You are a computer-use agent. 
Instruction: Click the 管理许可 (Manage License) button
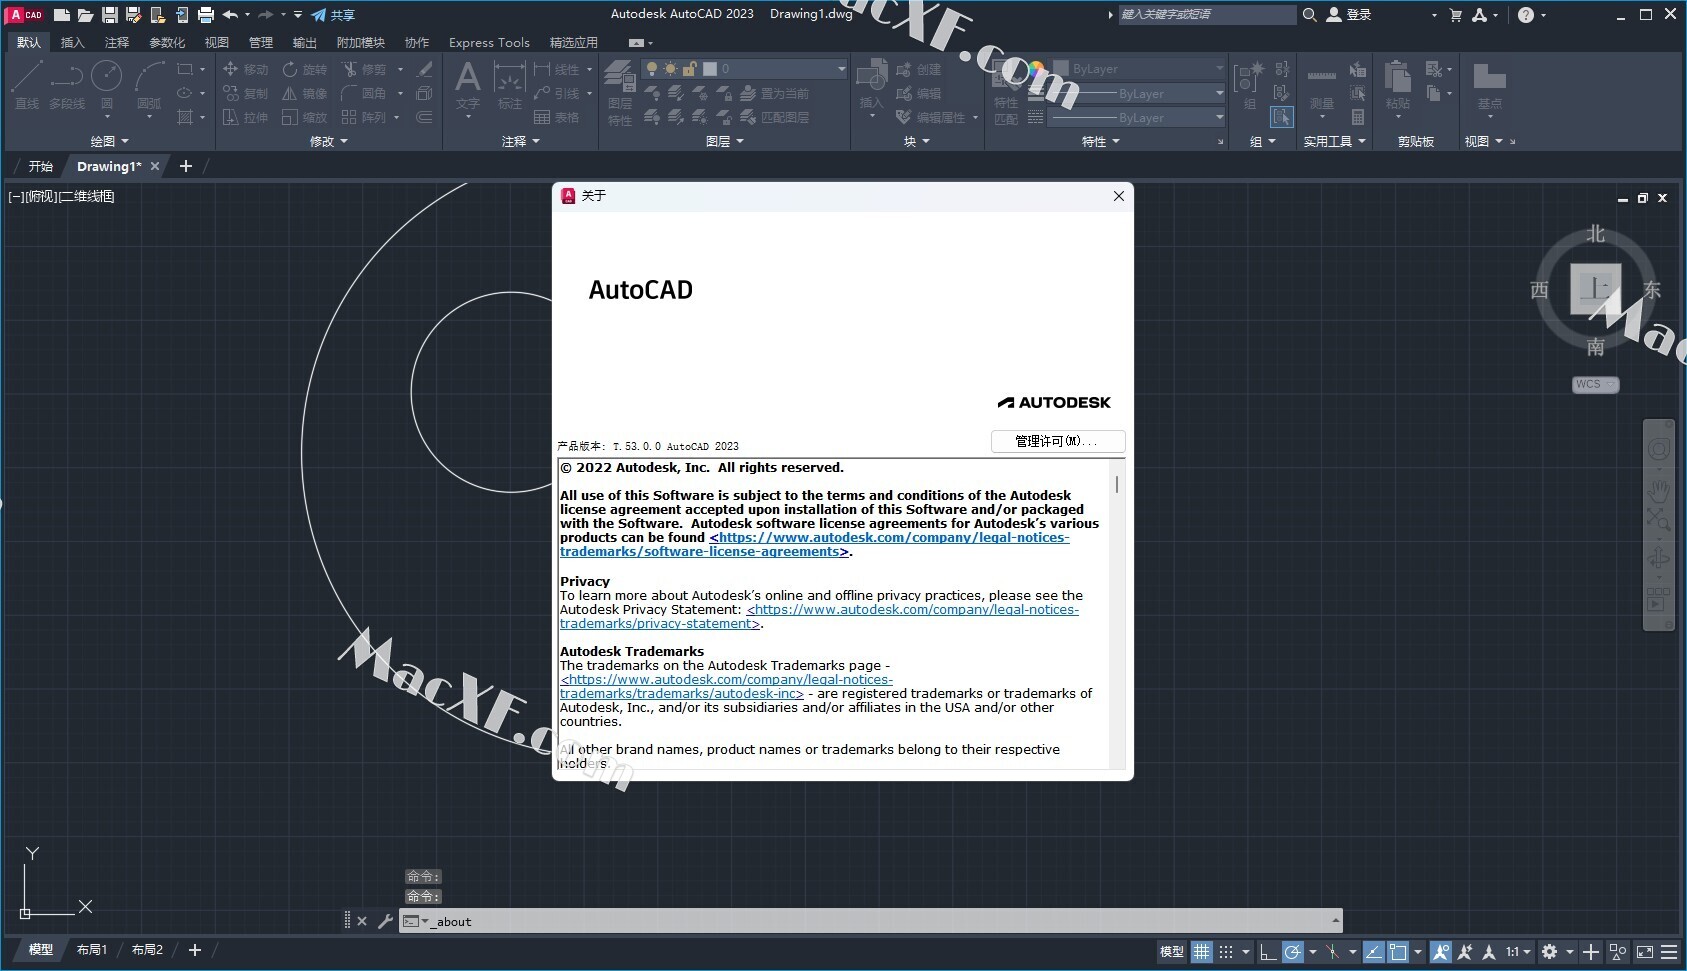tap(1058, 441)
